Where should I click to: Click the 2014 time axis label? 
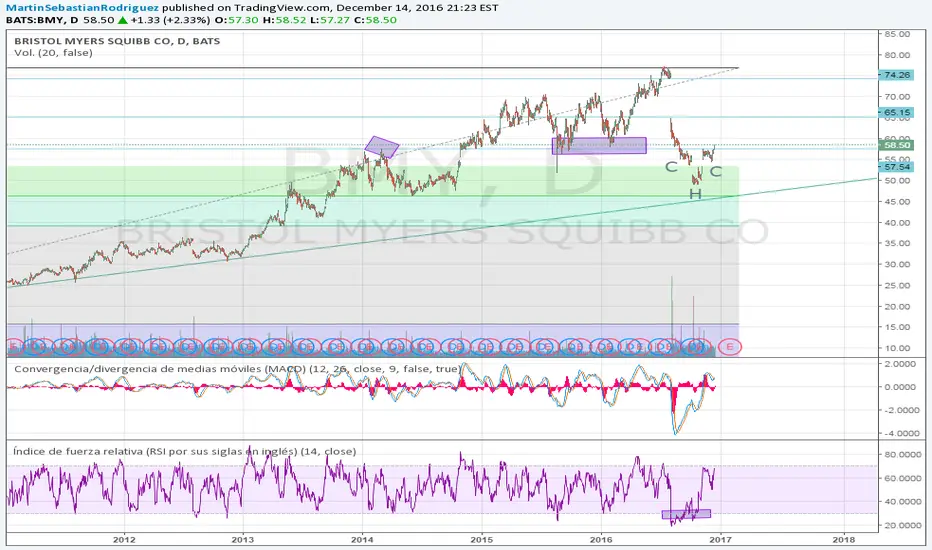[362, 540]
